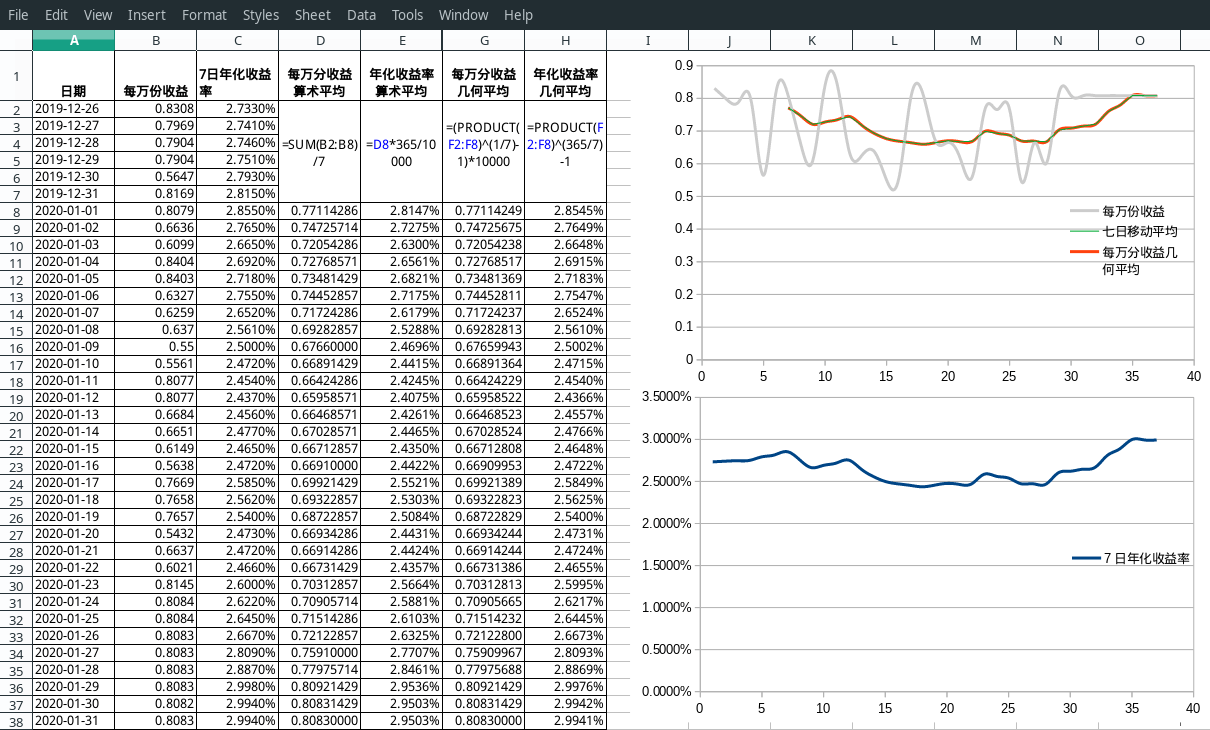Click the date cell 2020-01-01

74,211
